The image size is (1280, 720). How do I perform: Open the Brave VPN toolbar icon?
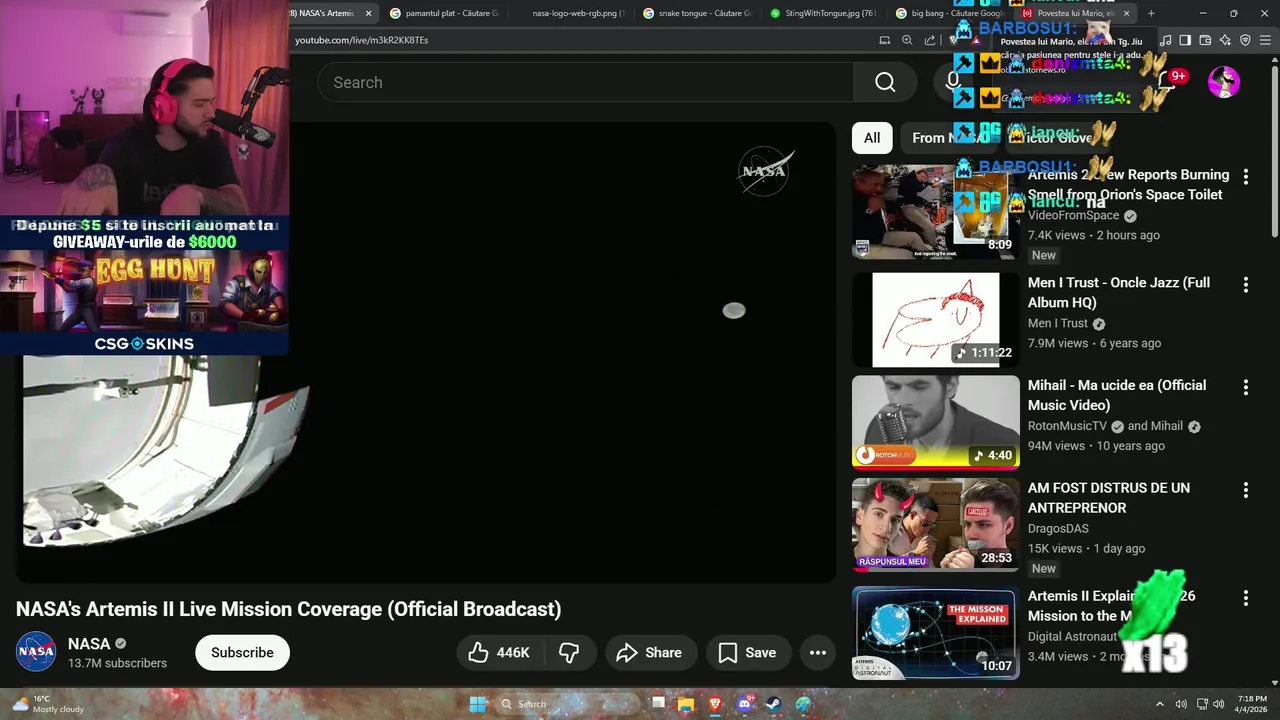(1245, 40)
